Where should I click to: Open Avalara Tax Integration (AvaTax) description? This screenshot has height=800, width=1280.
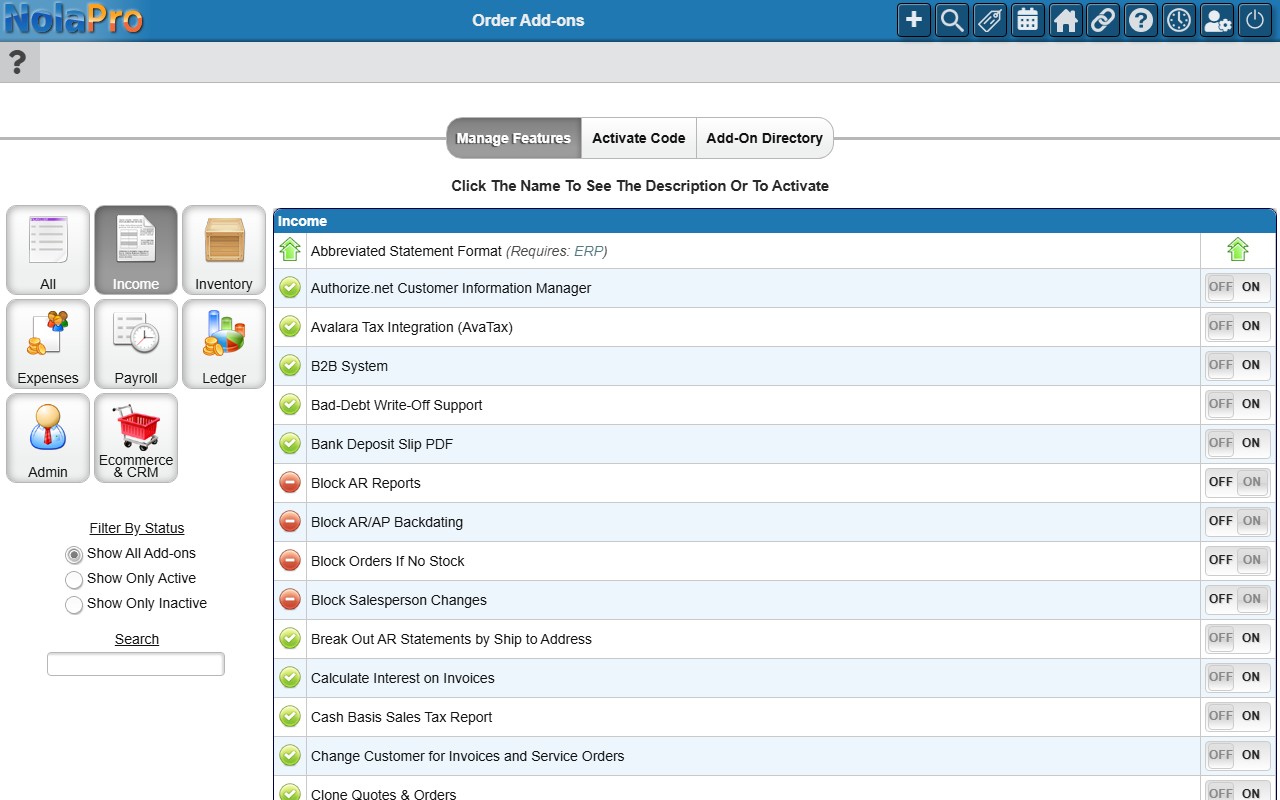412,327
